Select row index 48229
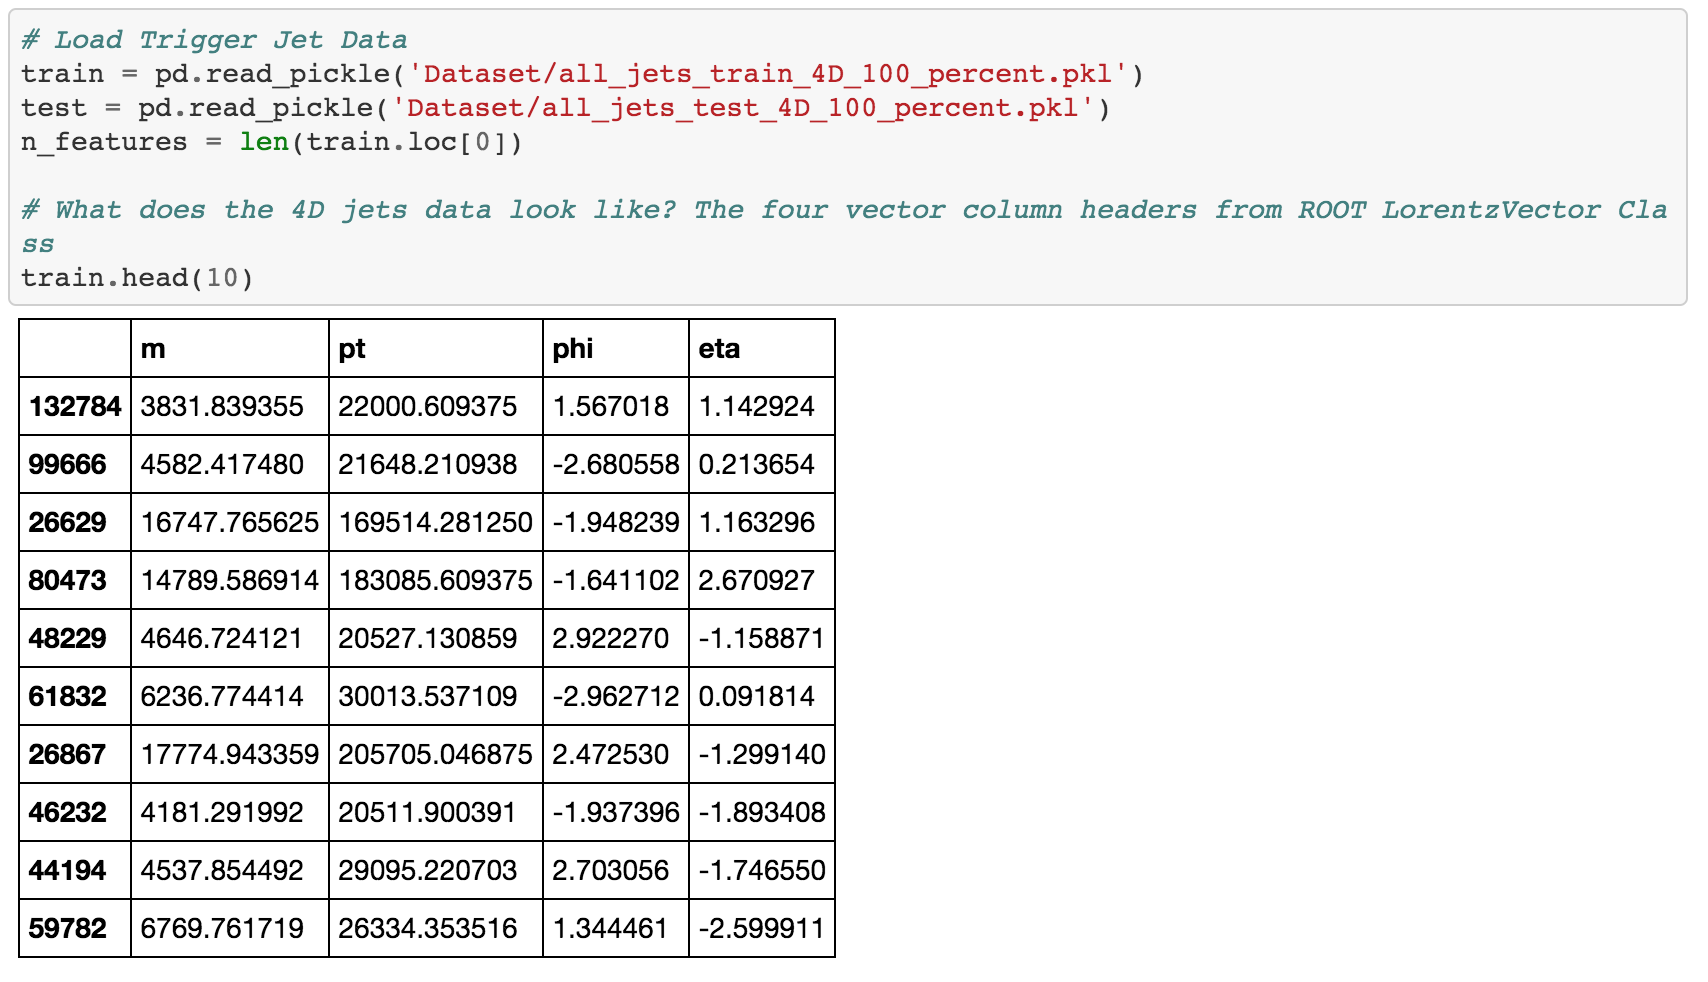Viewport: 1708px width, 982px height. coord(67,638)
